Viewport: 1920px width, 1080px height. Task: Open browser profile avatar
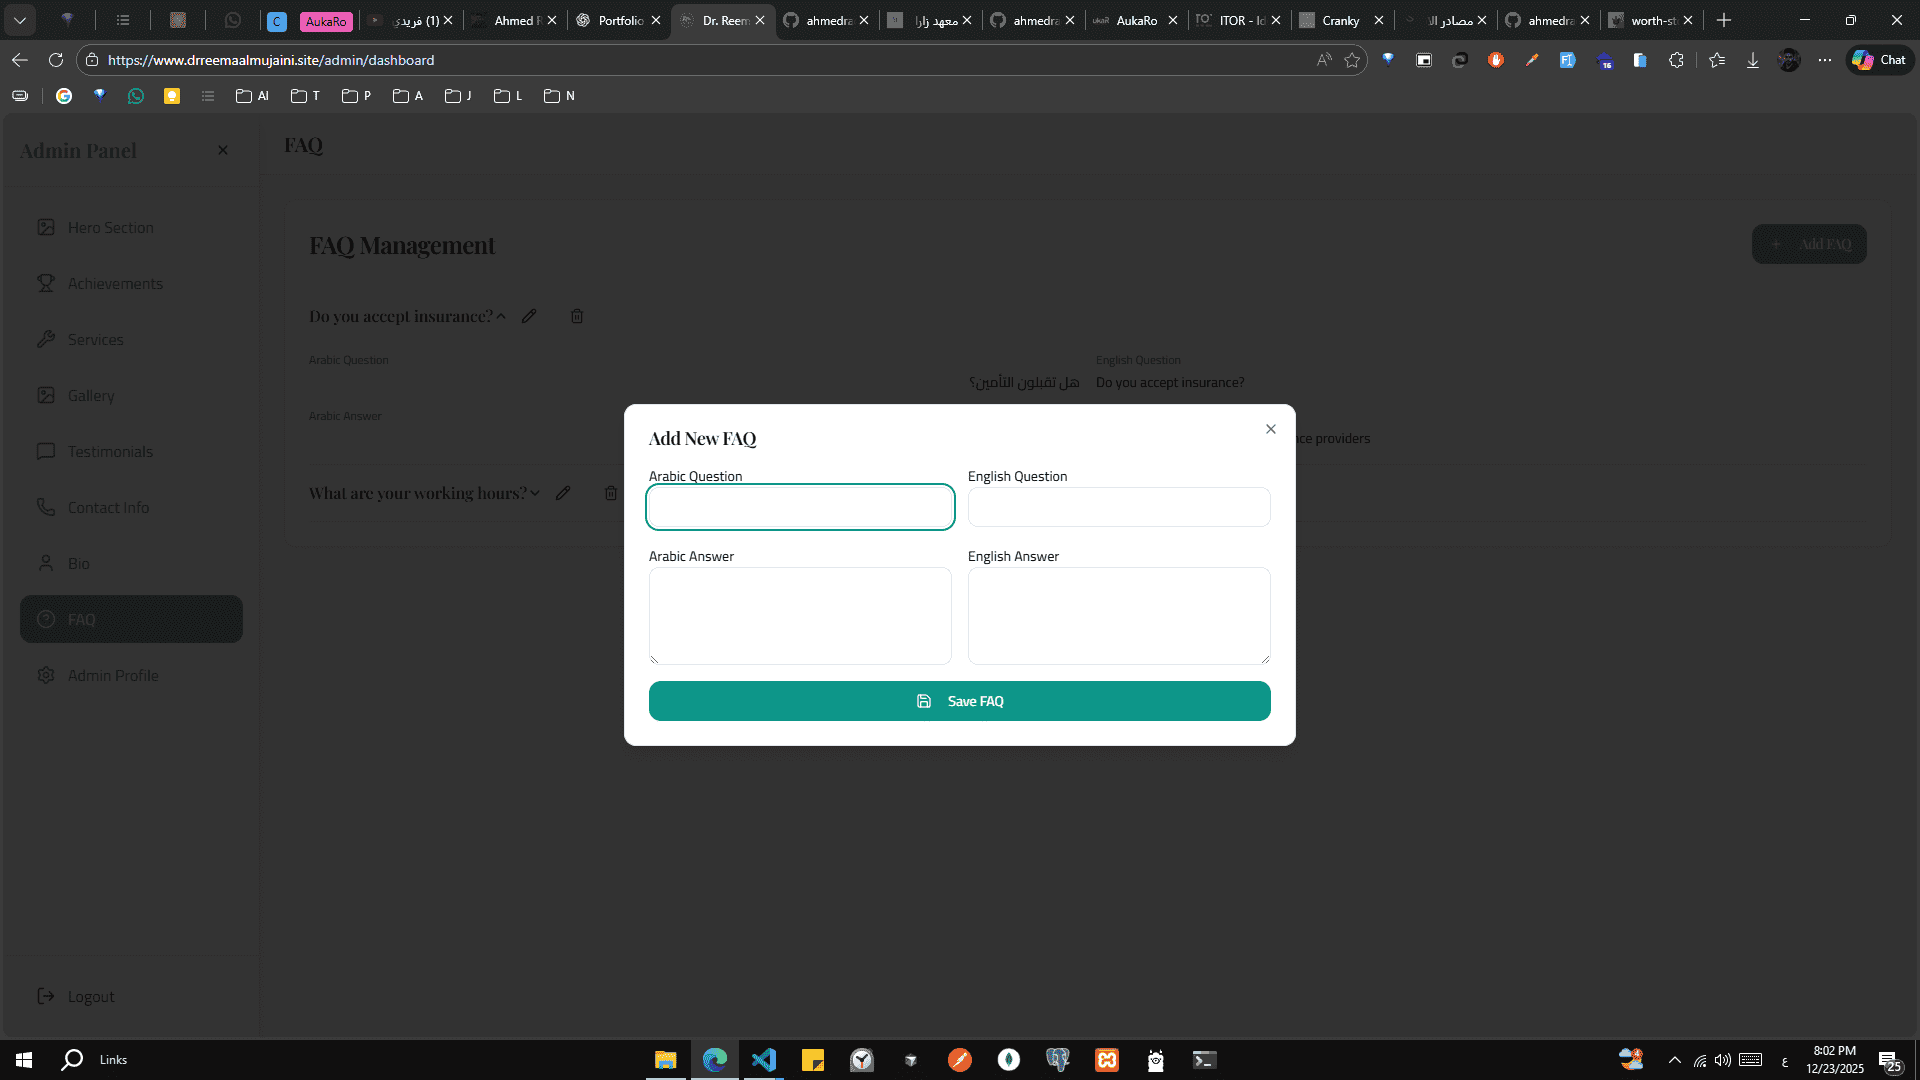coord(1789,60)
